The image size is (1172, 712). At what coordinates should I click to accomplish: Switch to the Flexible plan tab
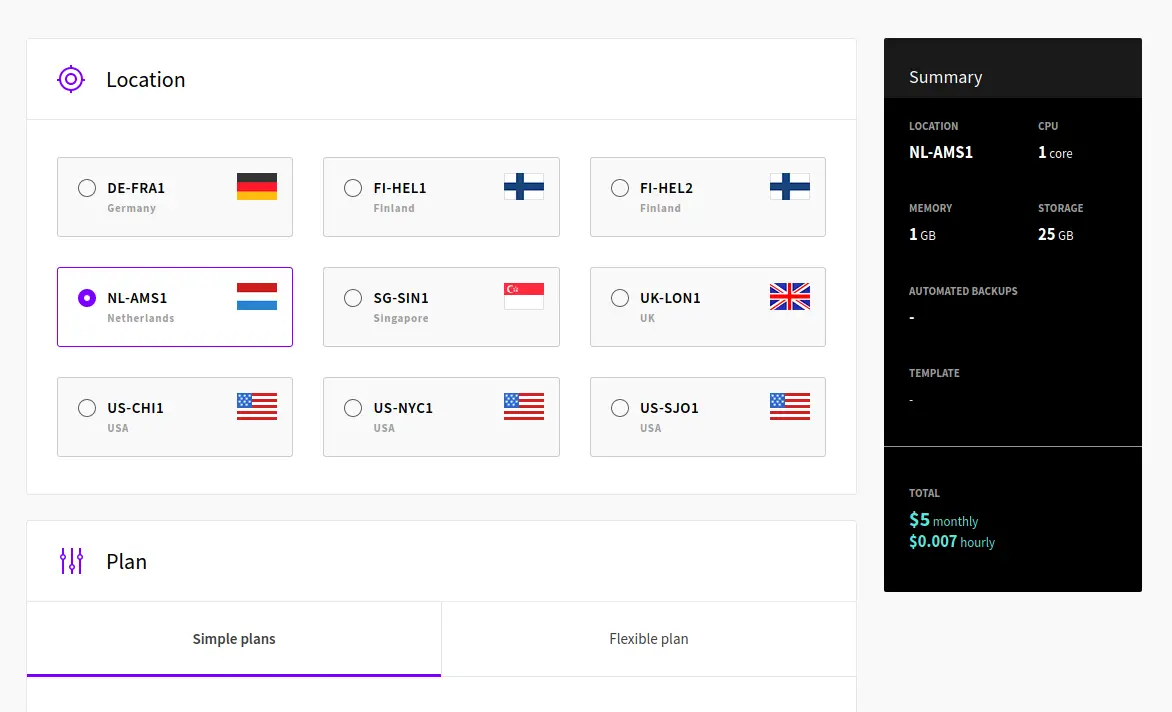648,638
